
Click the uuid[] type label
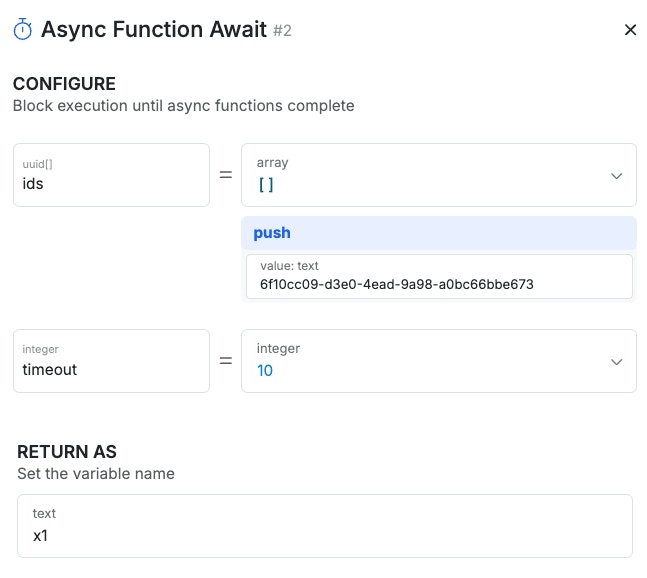click(36, 163)
